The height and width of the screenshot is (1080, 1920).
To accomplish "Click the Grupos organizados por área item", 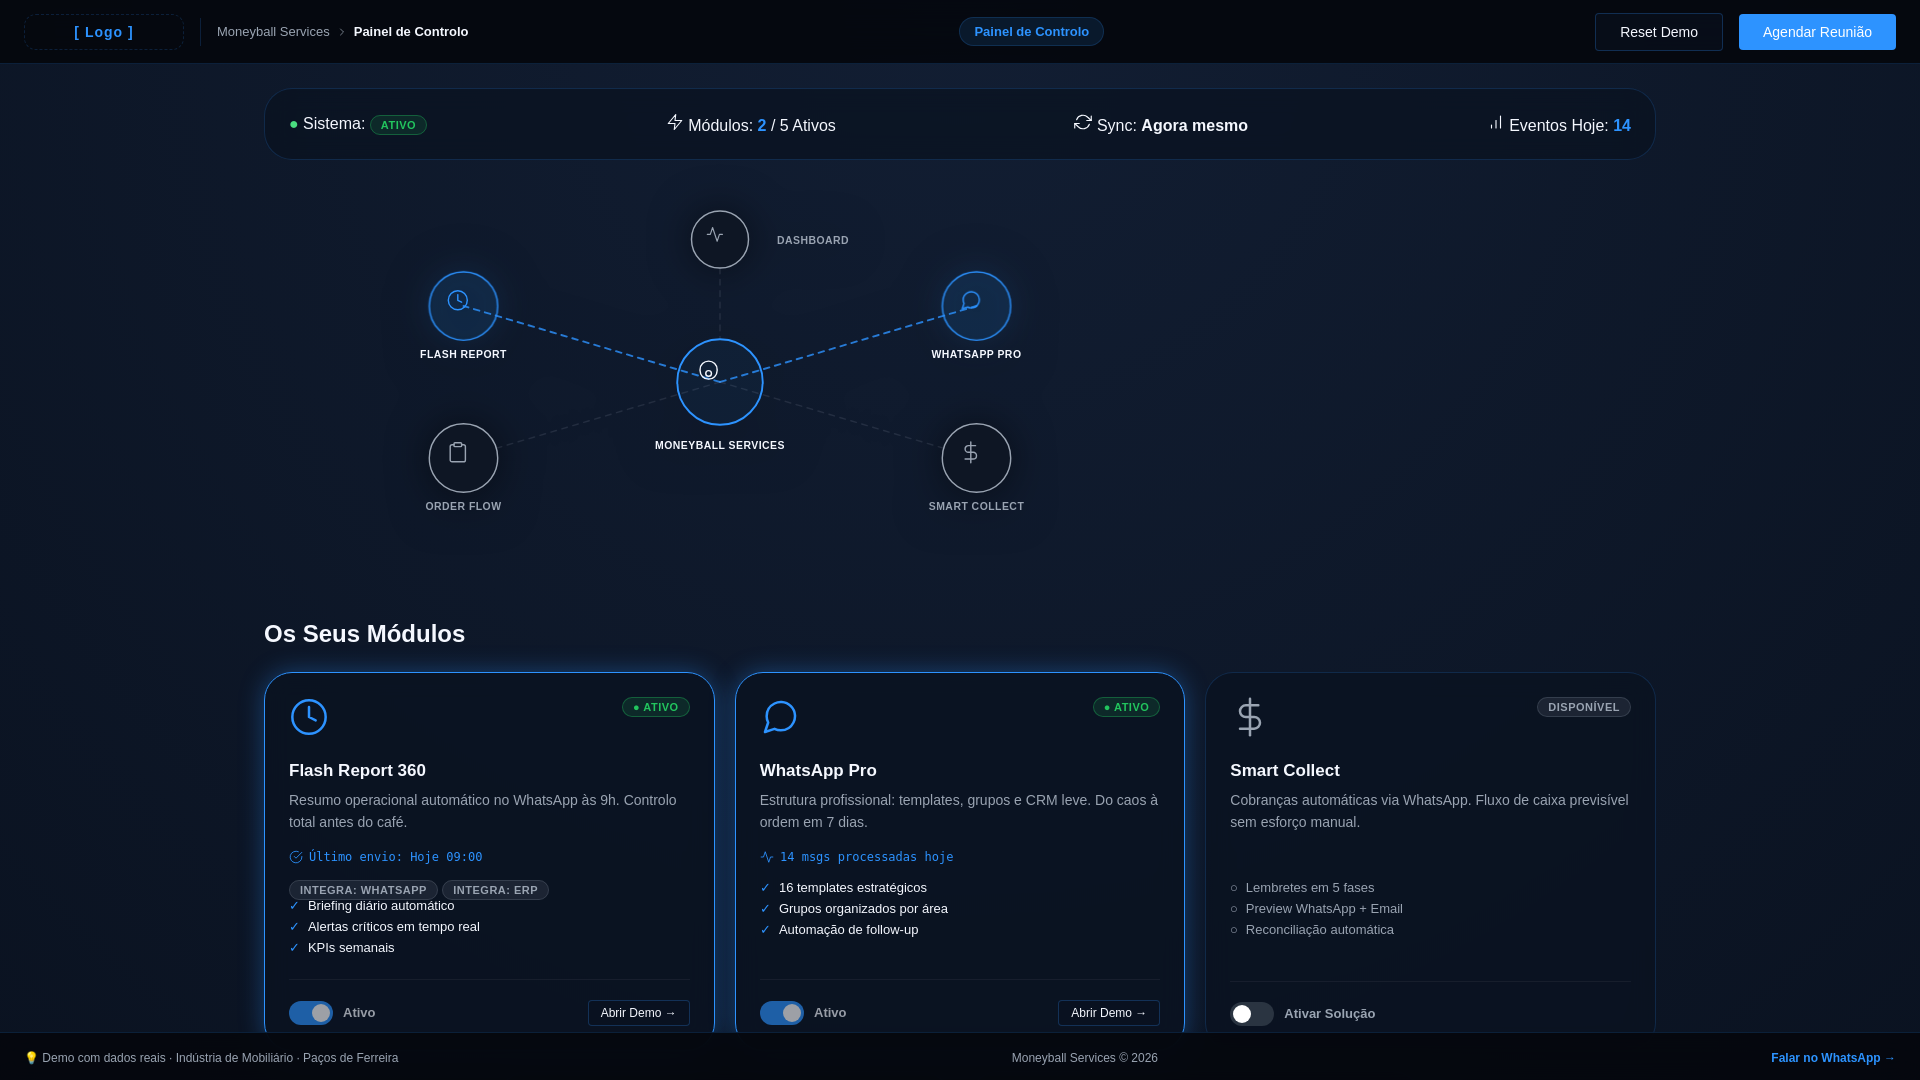I will (863, 909).
